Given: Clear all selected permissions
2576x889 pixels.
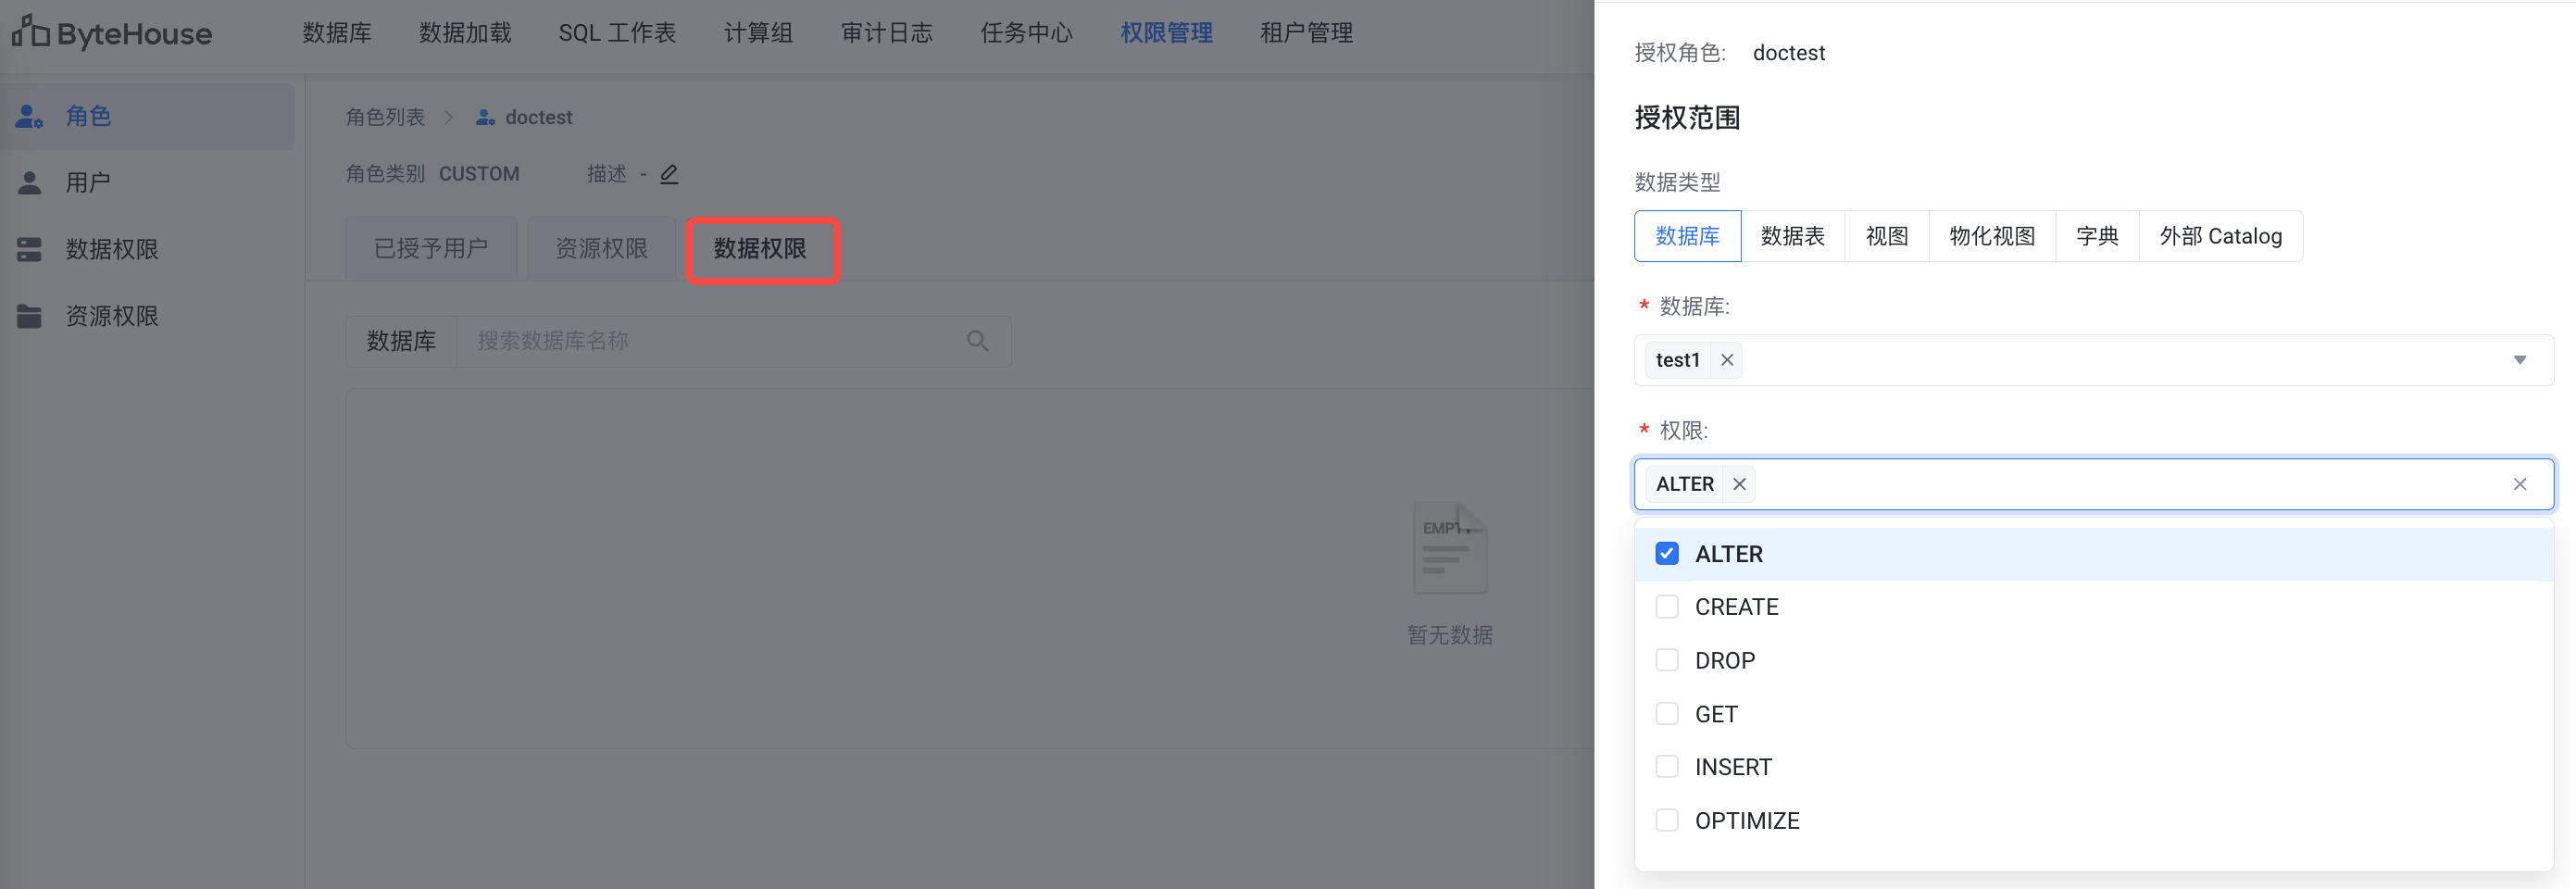Looking at the screenshot, I should coord(2519,484).
